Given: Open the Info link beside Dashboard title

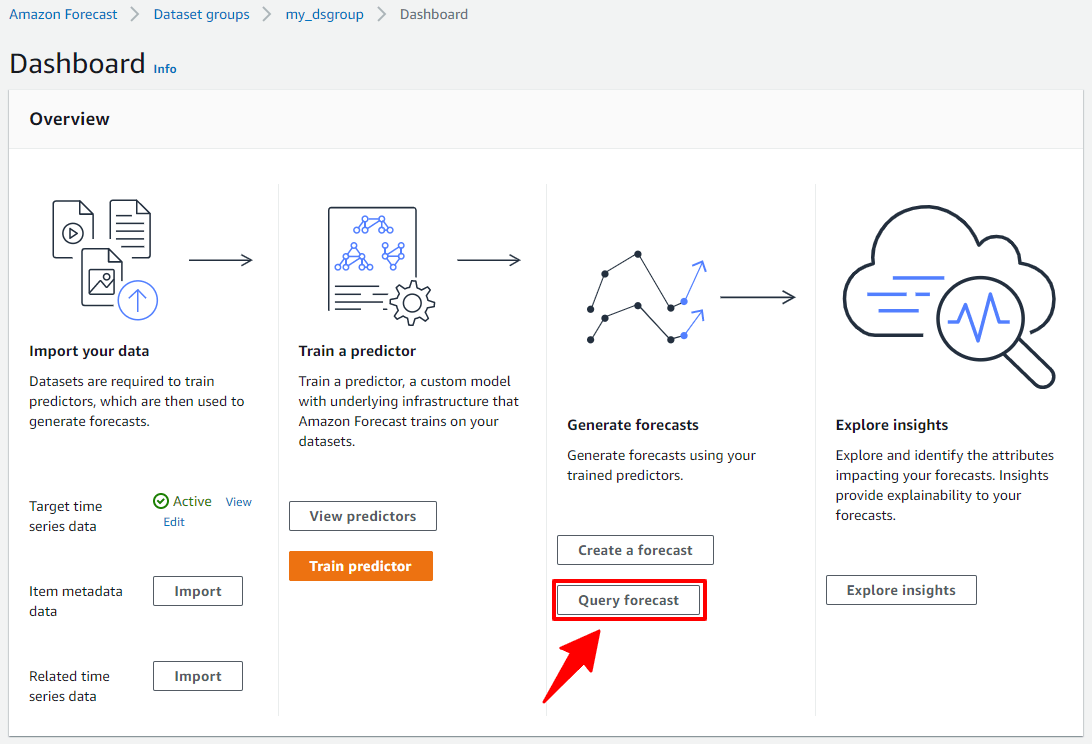Looking at the screenshot, I should 165,69.
